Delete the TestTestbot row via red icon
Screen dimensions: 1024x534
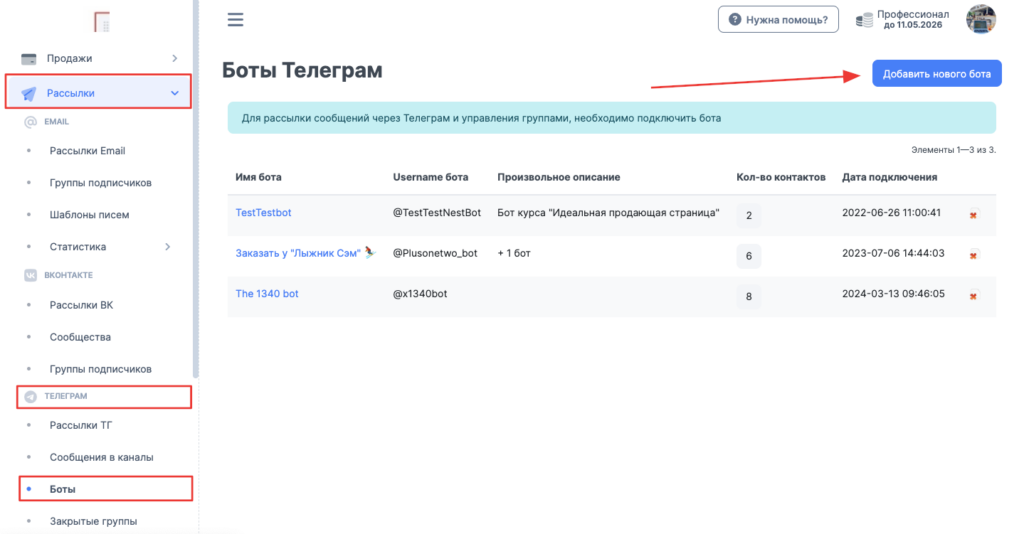pos(974,214)
